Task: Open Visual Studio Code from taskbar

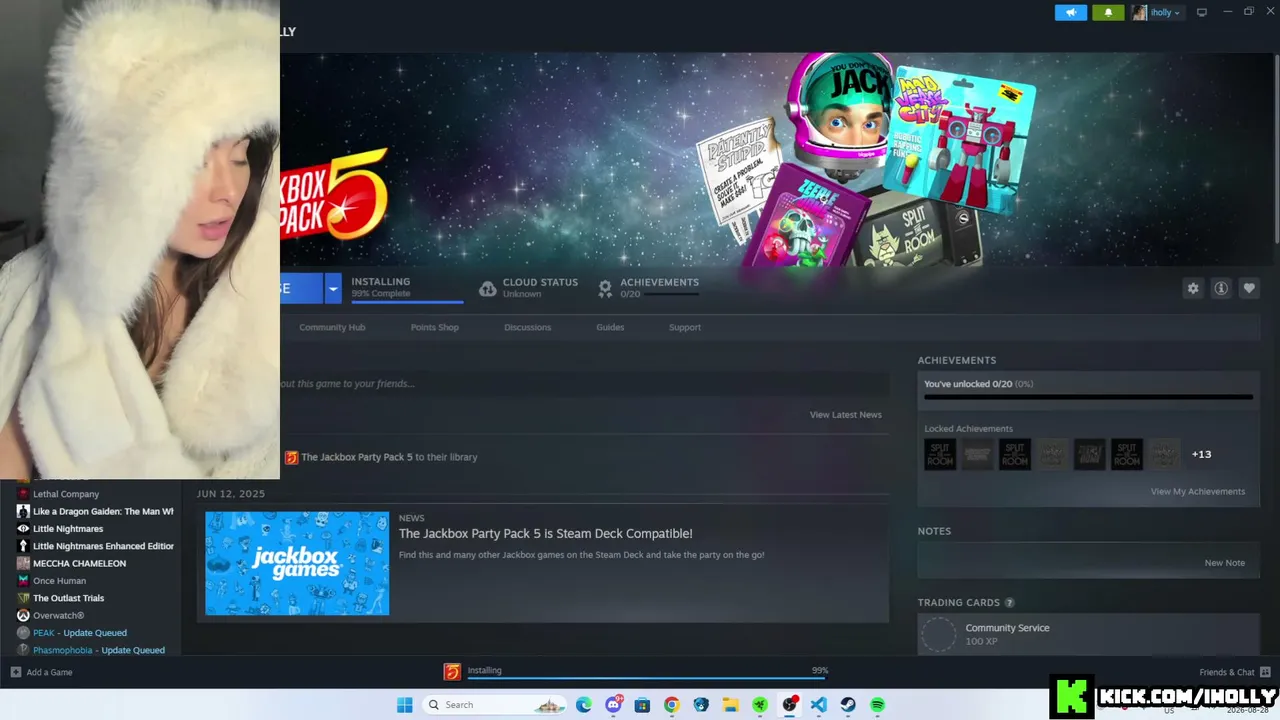Action: 819,705
